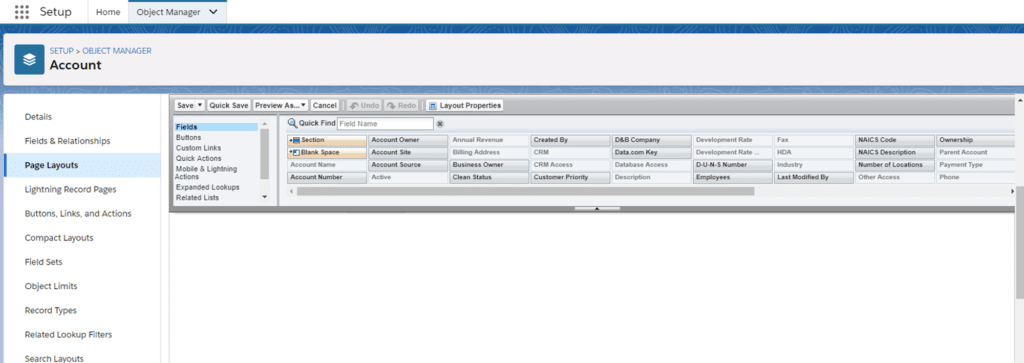This screenshot has height=363, width=1024.
Task: Select the Last Modified By field
Action: pos(813,177)
